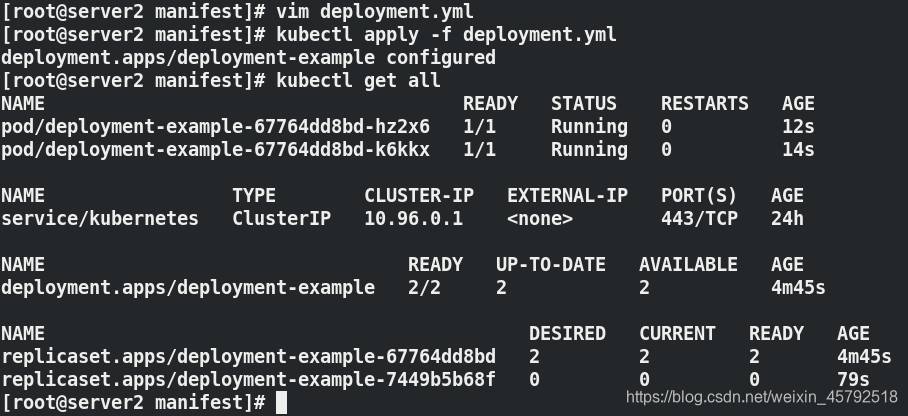Click the deployment age 4m45s
Image resolution: width=908 pixels, height=416 pixels.
pyautogui.click(x=798, y=288)
